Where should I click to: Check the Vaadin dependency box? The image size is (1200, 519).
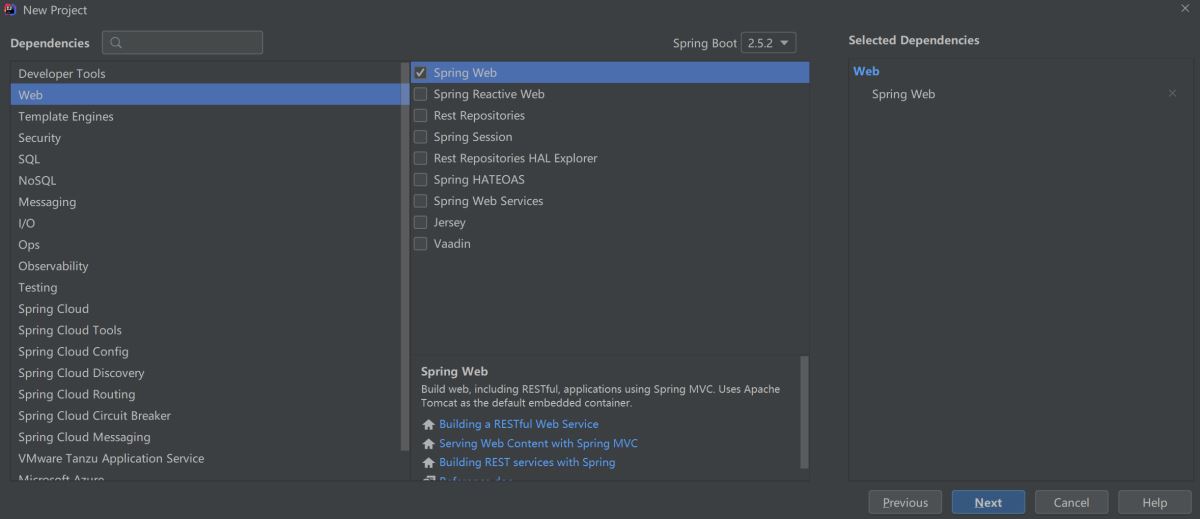pos(421,243)
